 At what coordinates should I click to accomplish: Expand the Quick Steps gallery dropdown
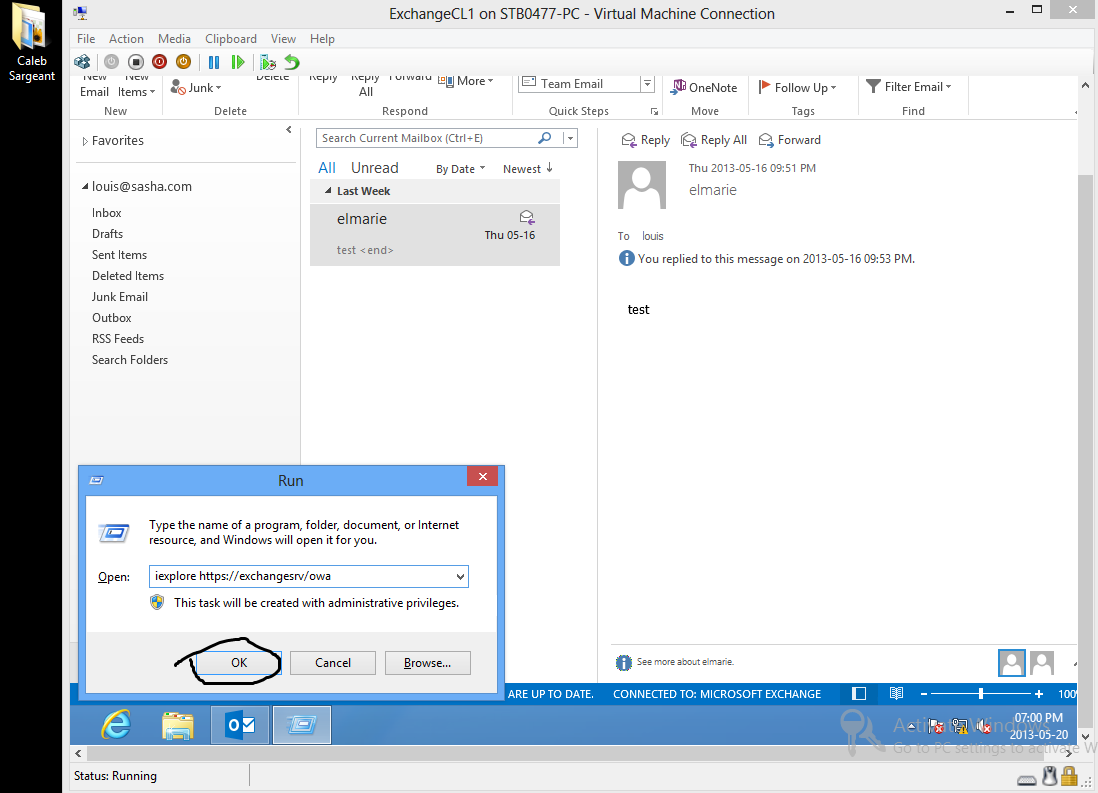click(x=648, y=83)
